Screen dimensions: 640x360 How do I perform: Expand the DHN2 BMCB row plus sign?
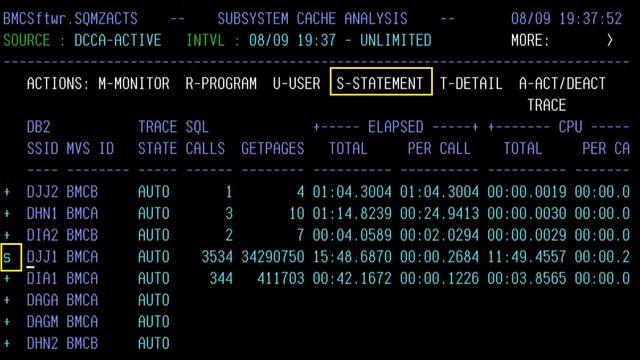click(x=7, y=343)
